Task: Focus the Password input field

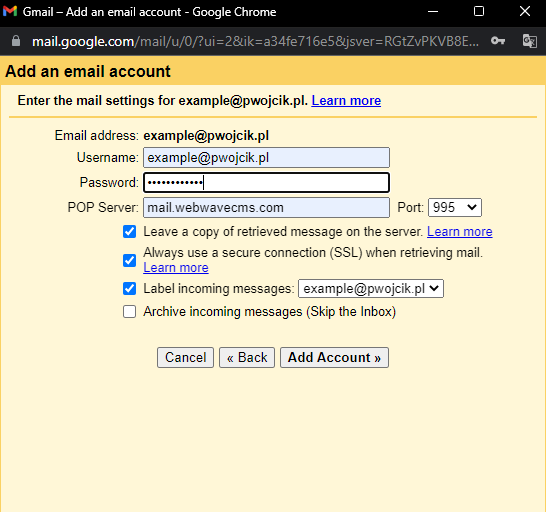Action: [x=266, y=183]
